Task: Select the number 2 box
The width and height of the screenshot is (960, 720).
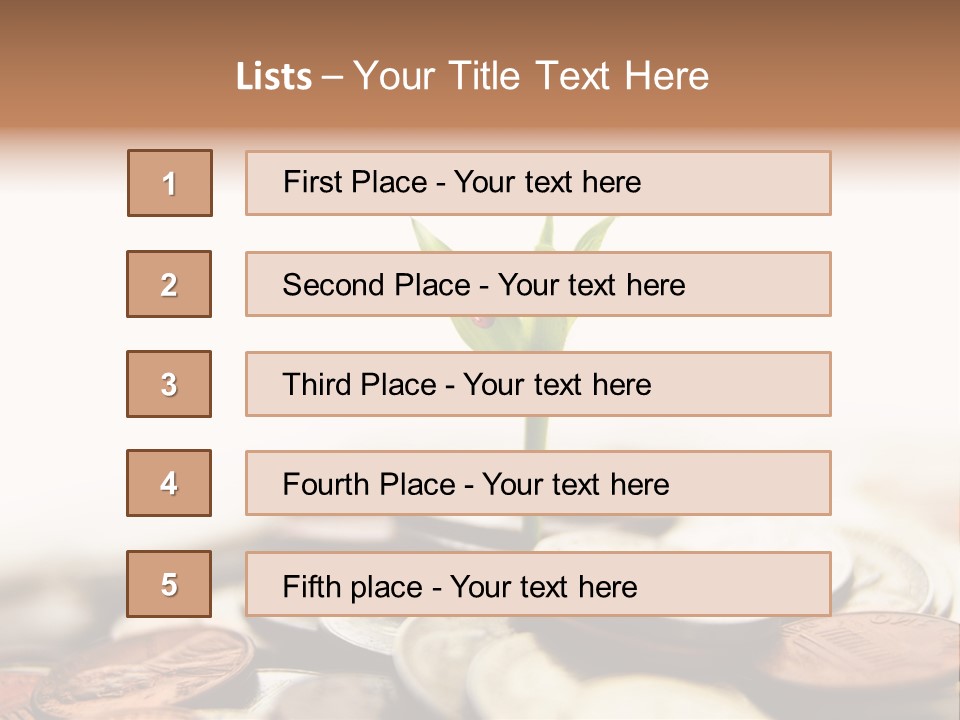Action: (x=169, y=284)
